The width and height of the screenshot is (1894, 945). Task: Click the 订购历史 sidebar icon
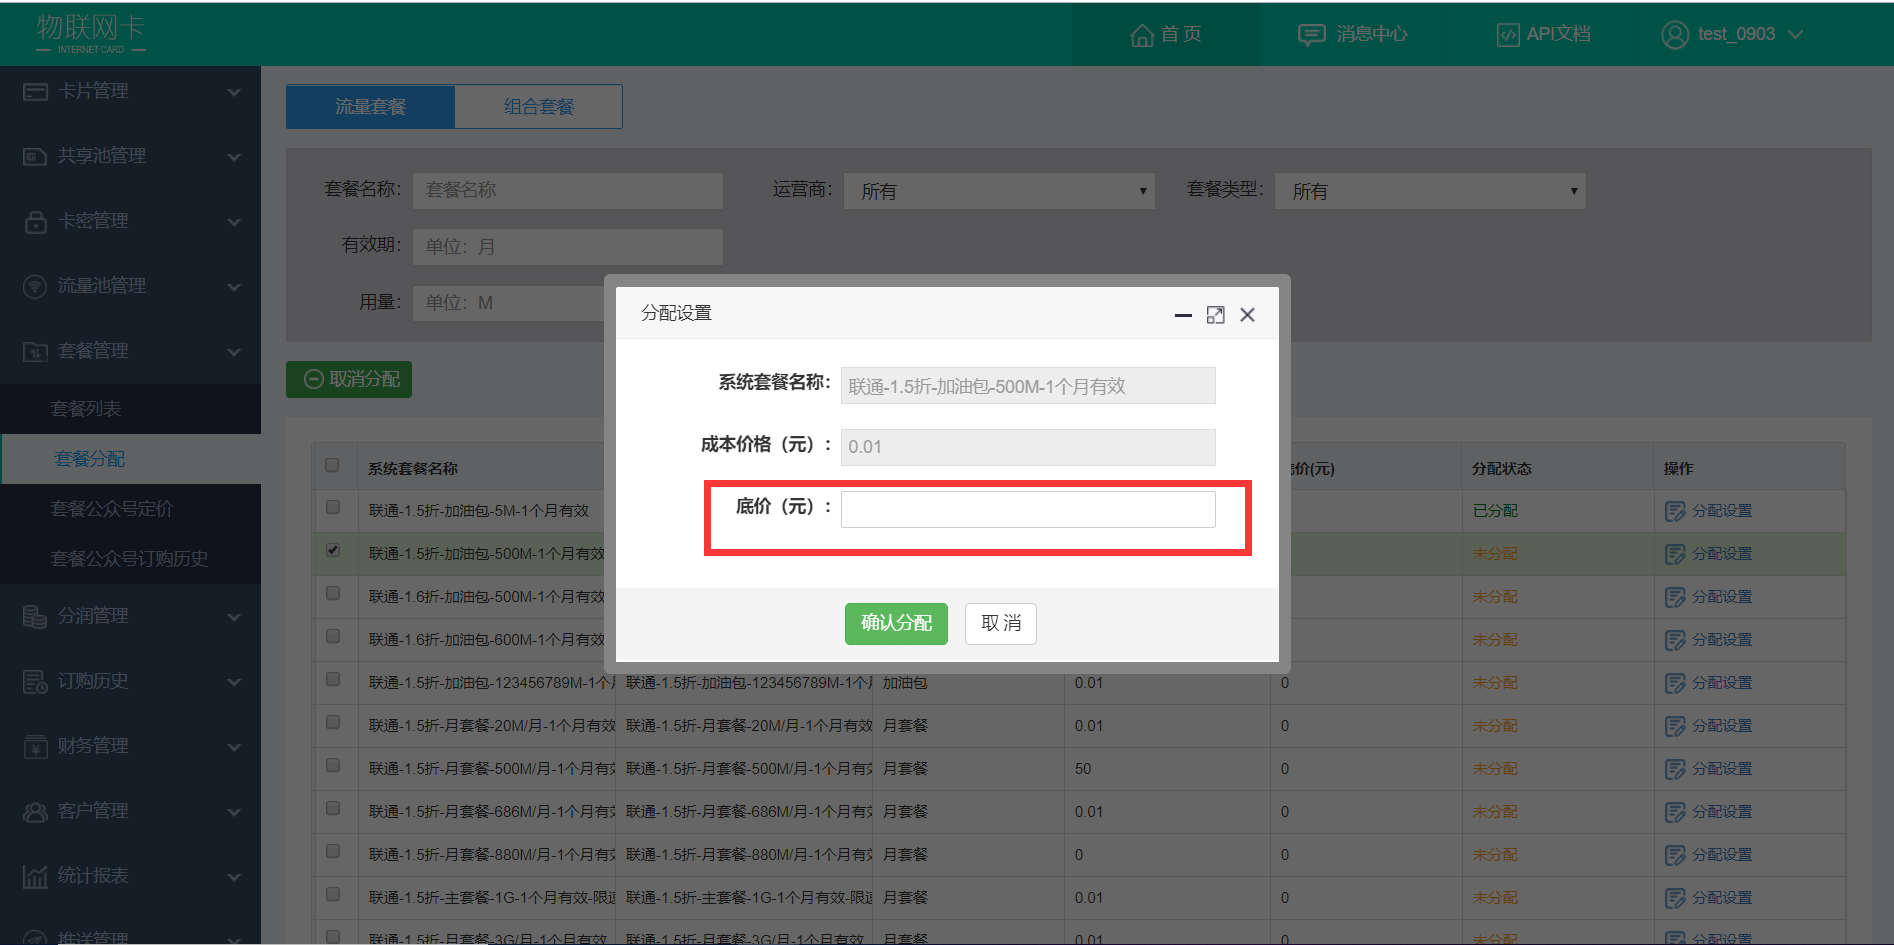(35, 682)
